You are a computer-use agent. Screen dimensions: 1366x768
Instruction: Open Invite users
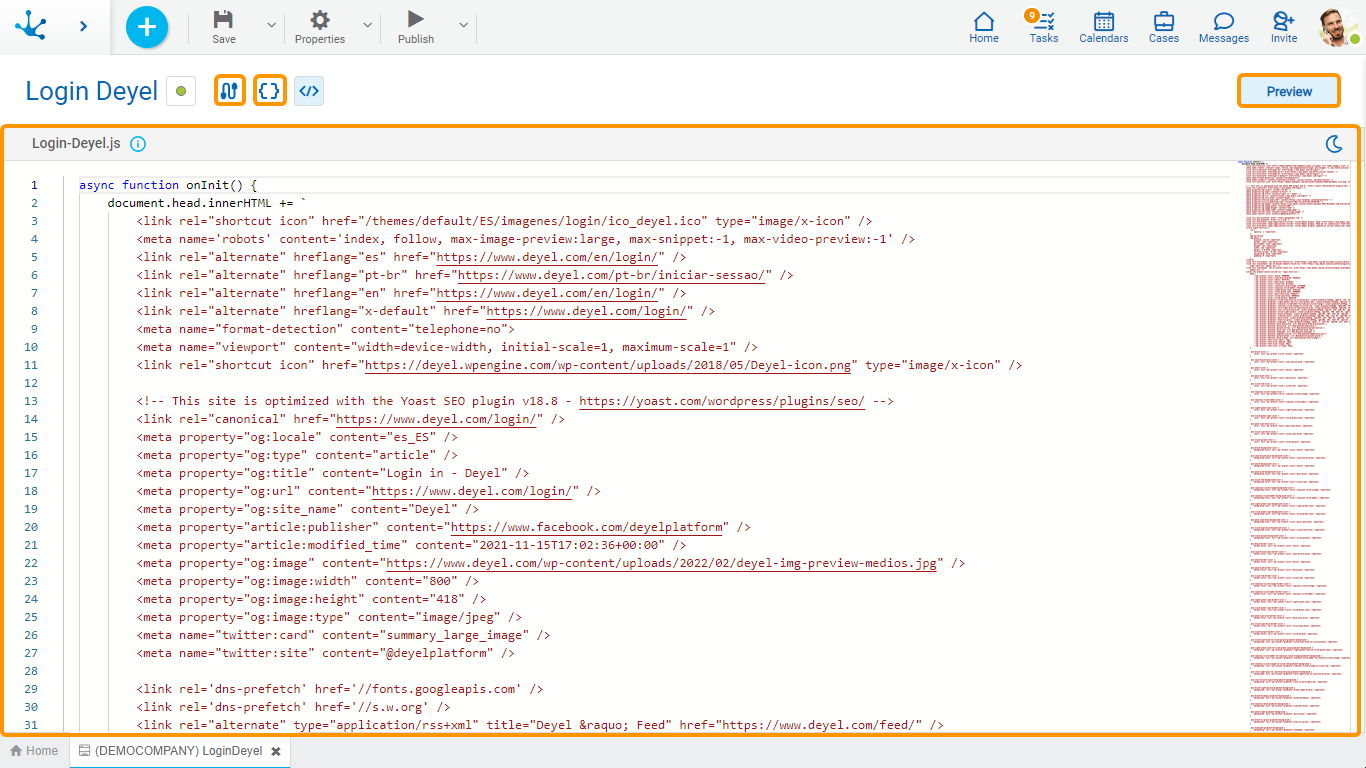[1284, 27]
